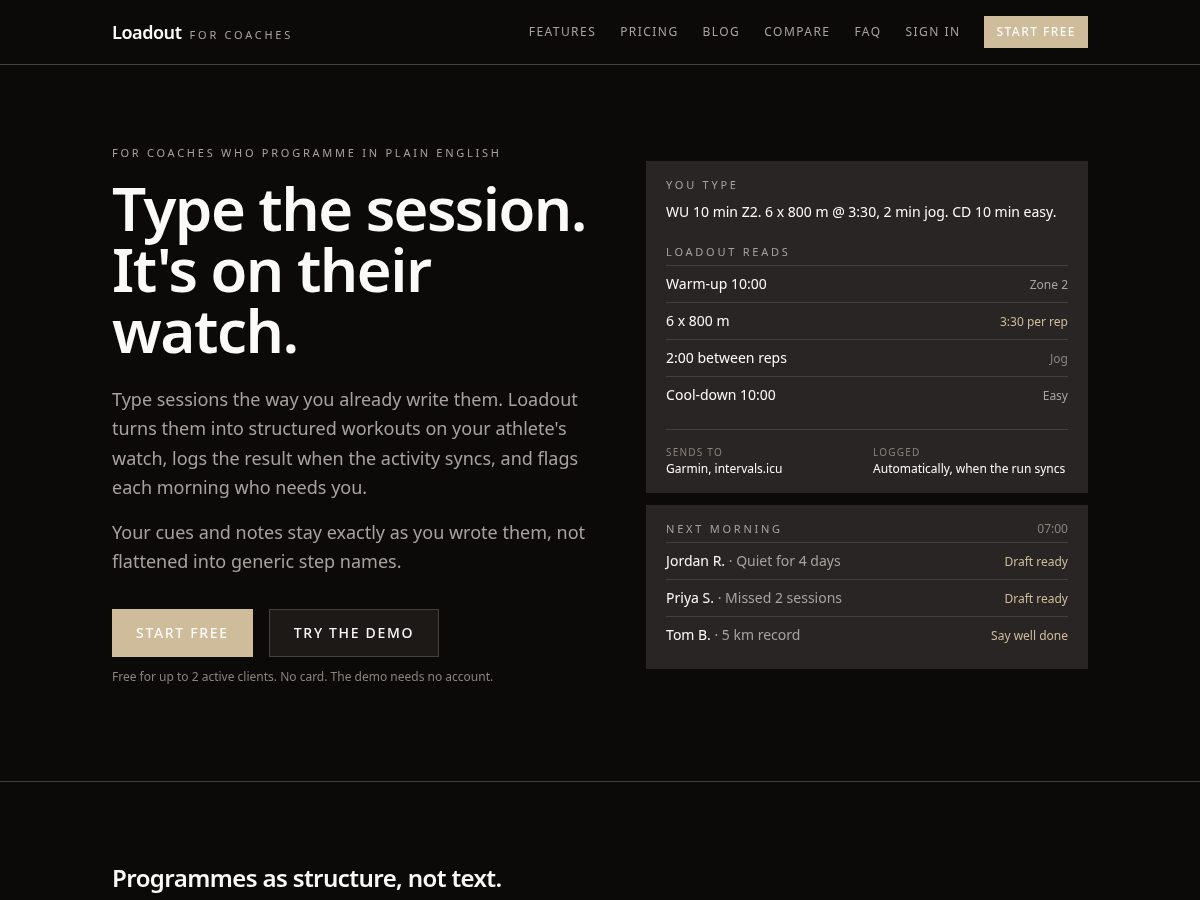Click the 'Zone 2' value

[1048, 285]
